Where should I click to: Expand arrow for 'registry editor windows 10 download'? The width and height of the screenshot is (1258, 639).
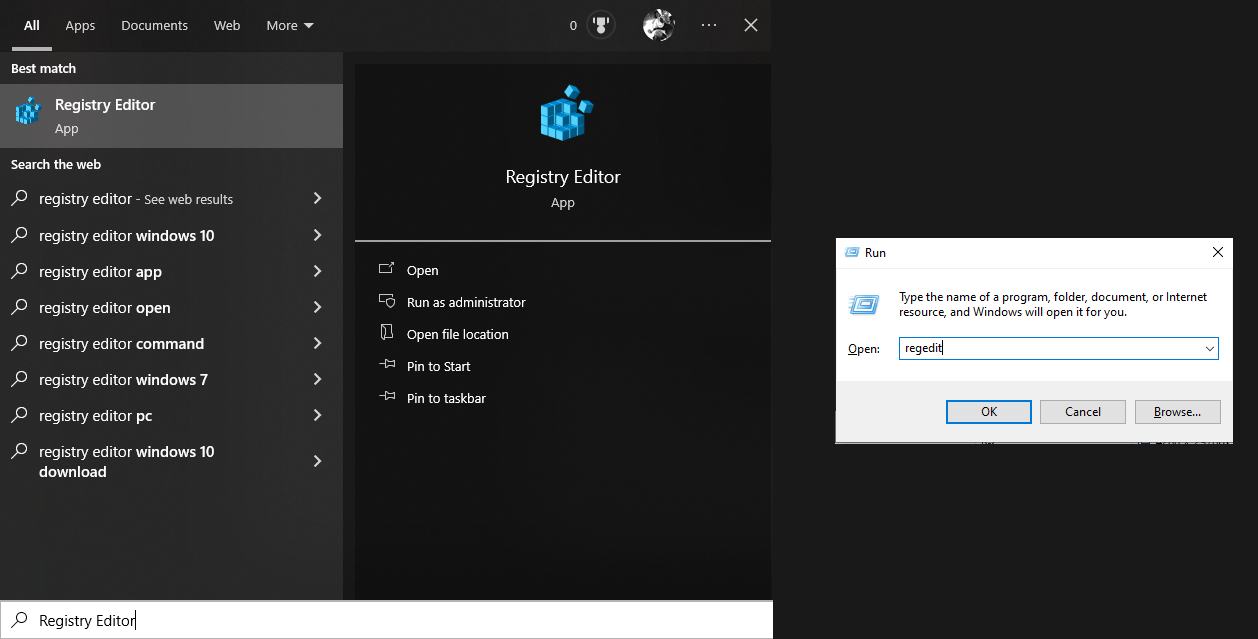click(x=317, y=461)
